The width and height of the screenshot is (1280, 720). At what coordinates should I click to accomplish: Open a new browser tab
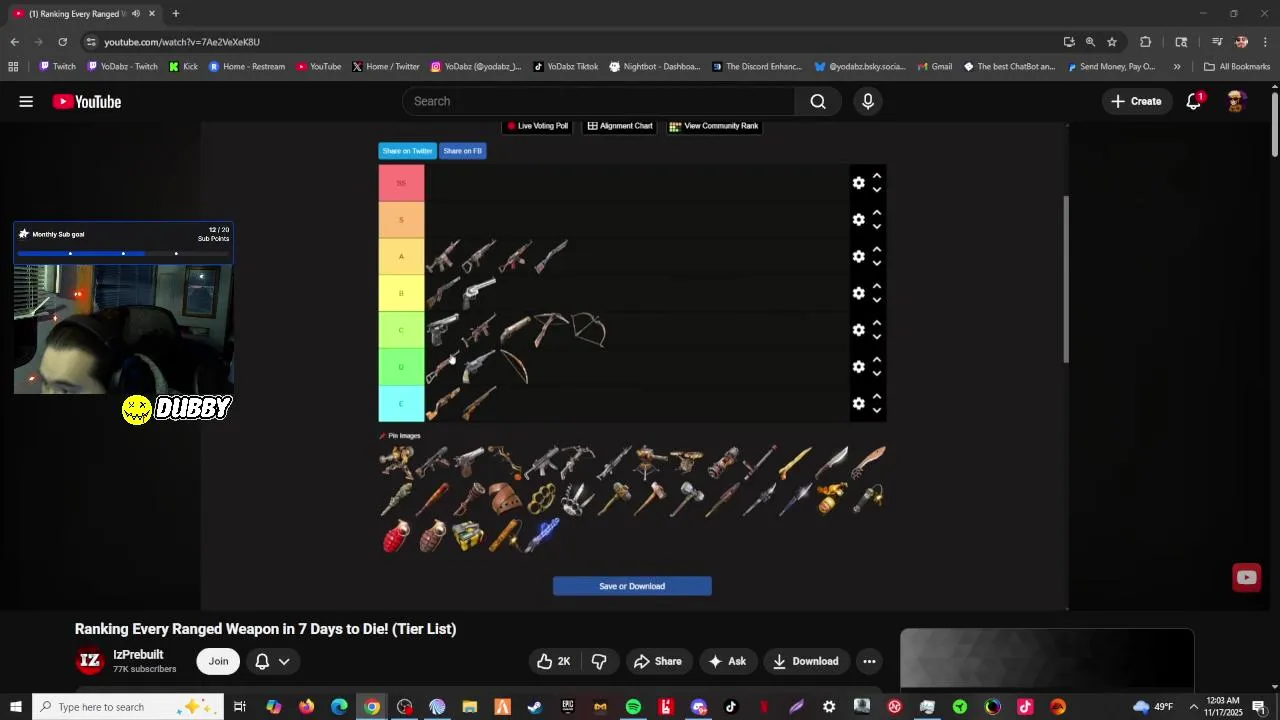tap(176, 14)
